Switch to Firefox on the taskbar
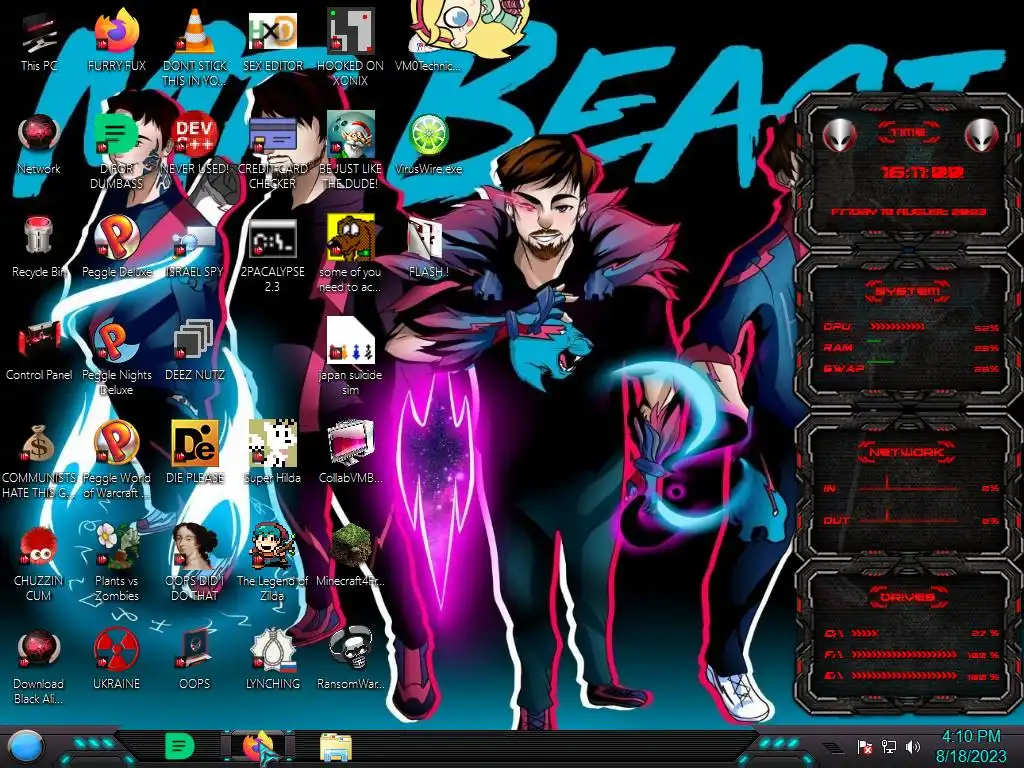1024x768 pixels. 257,746
